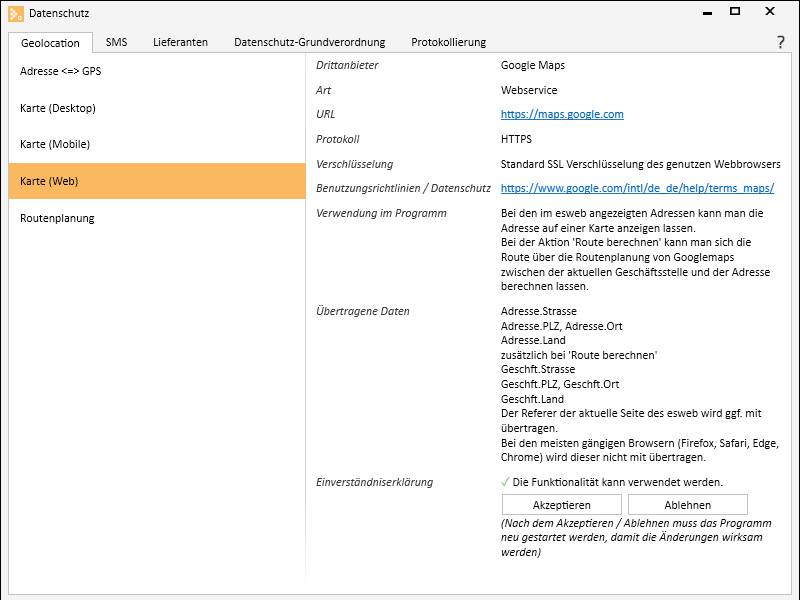Show the Protokollierung tab
The height and width of the screenshot is (600, 800).
(448, 42)
